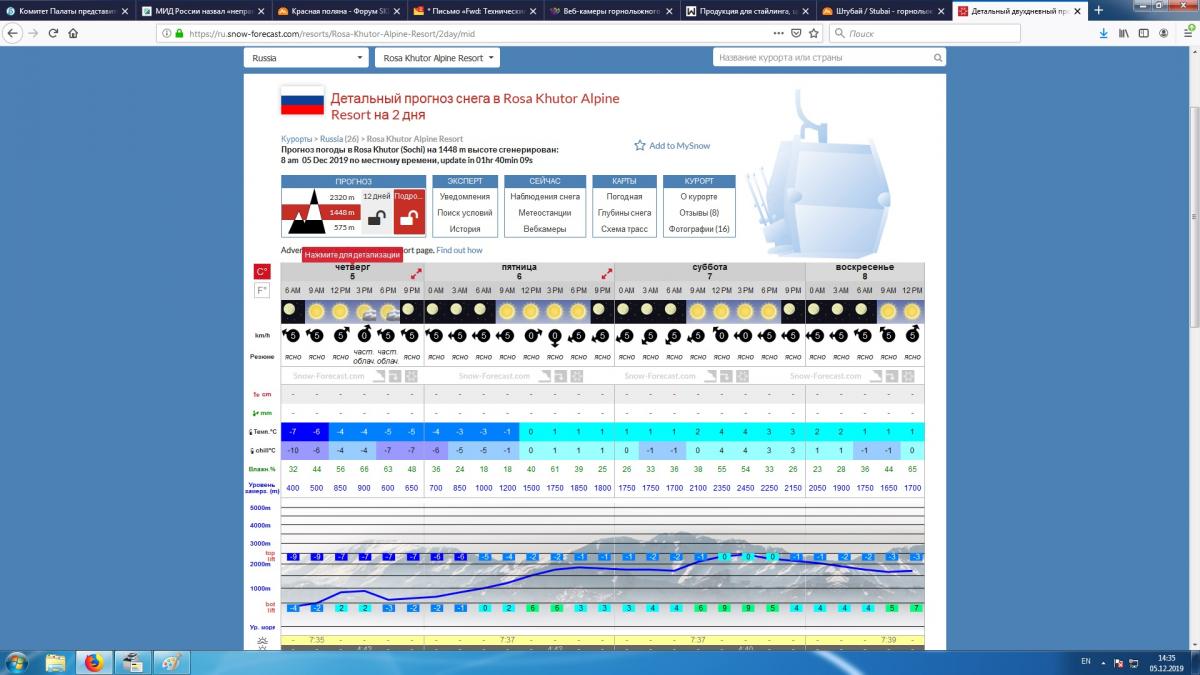Open the Russia country dropdown
Image resolution: width=1200 pixels, height=675 pixels.
click(x=306, y=58)
